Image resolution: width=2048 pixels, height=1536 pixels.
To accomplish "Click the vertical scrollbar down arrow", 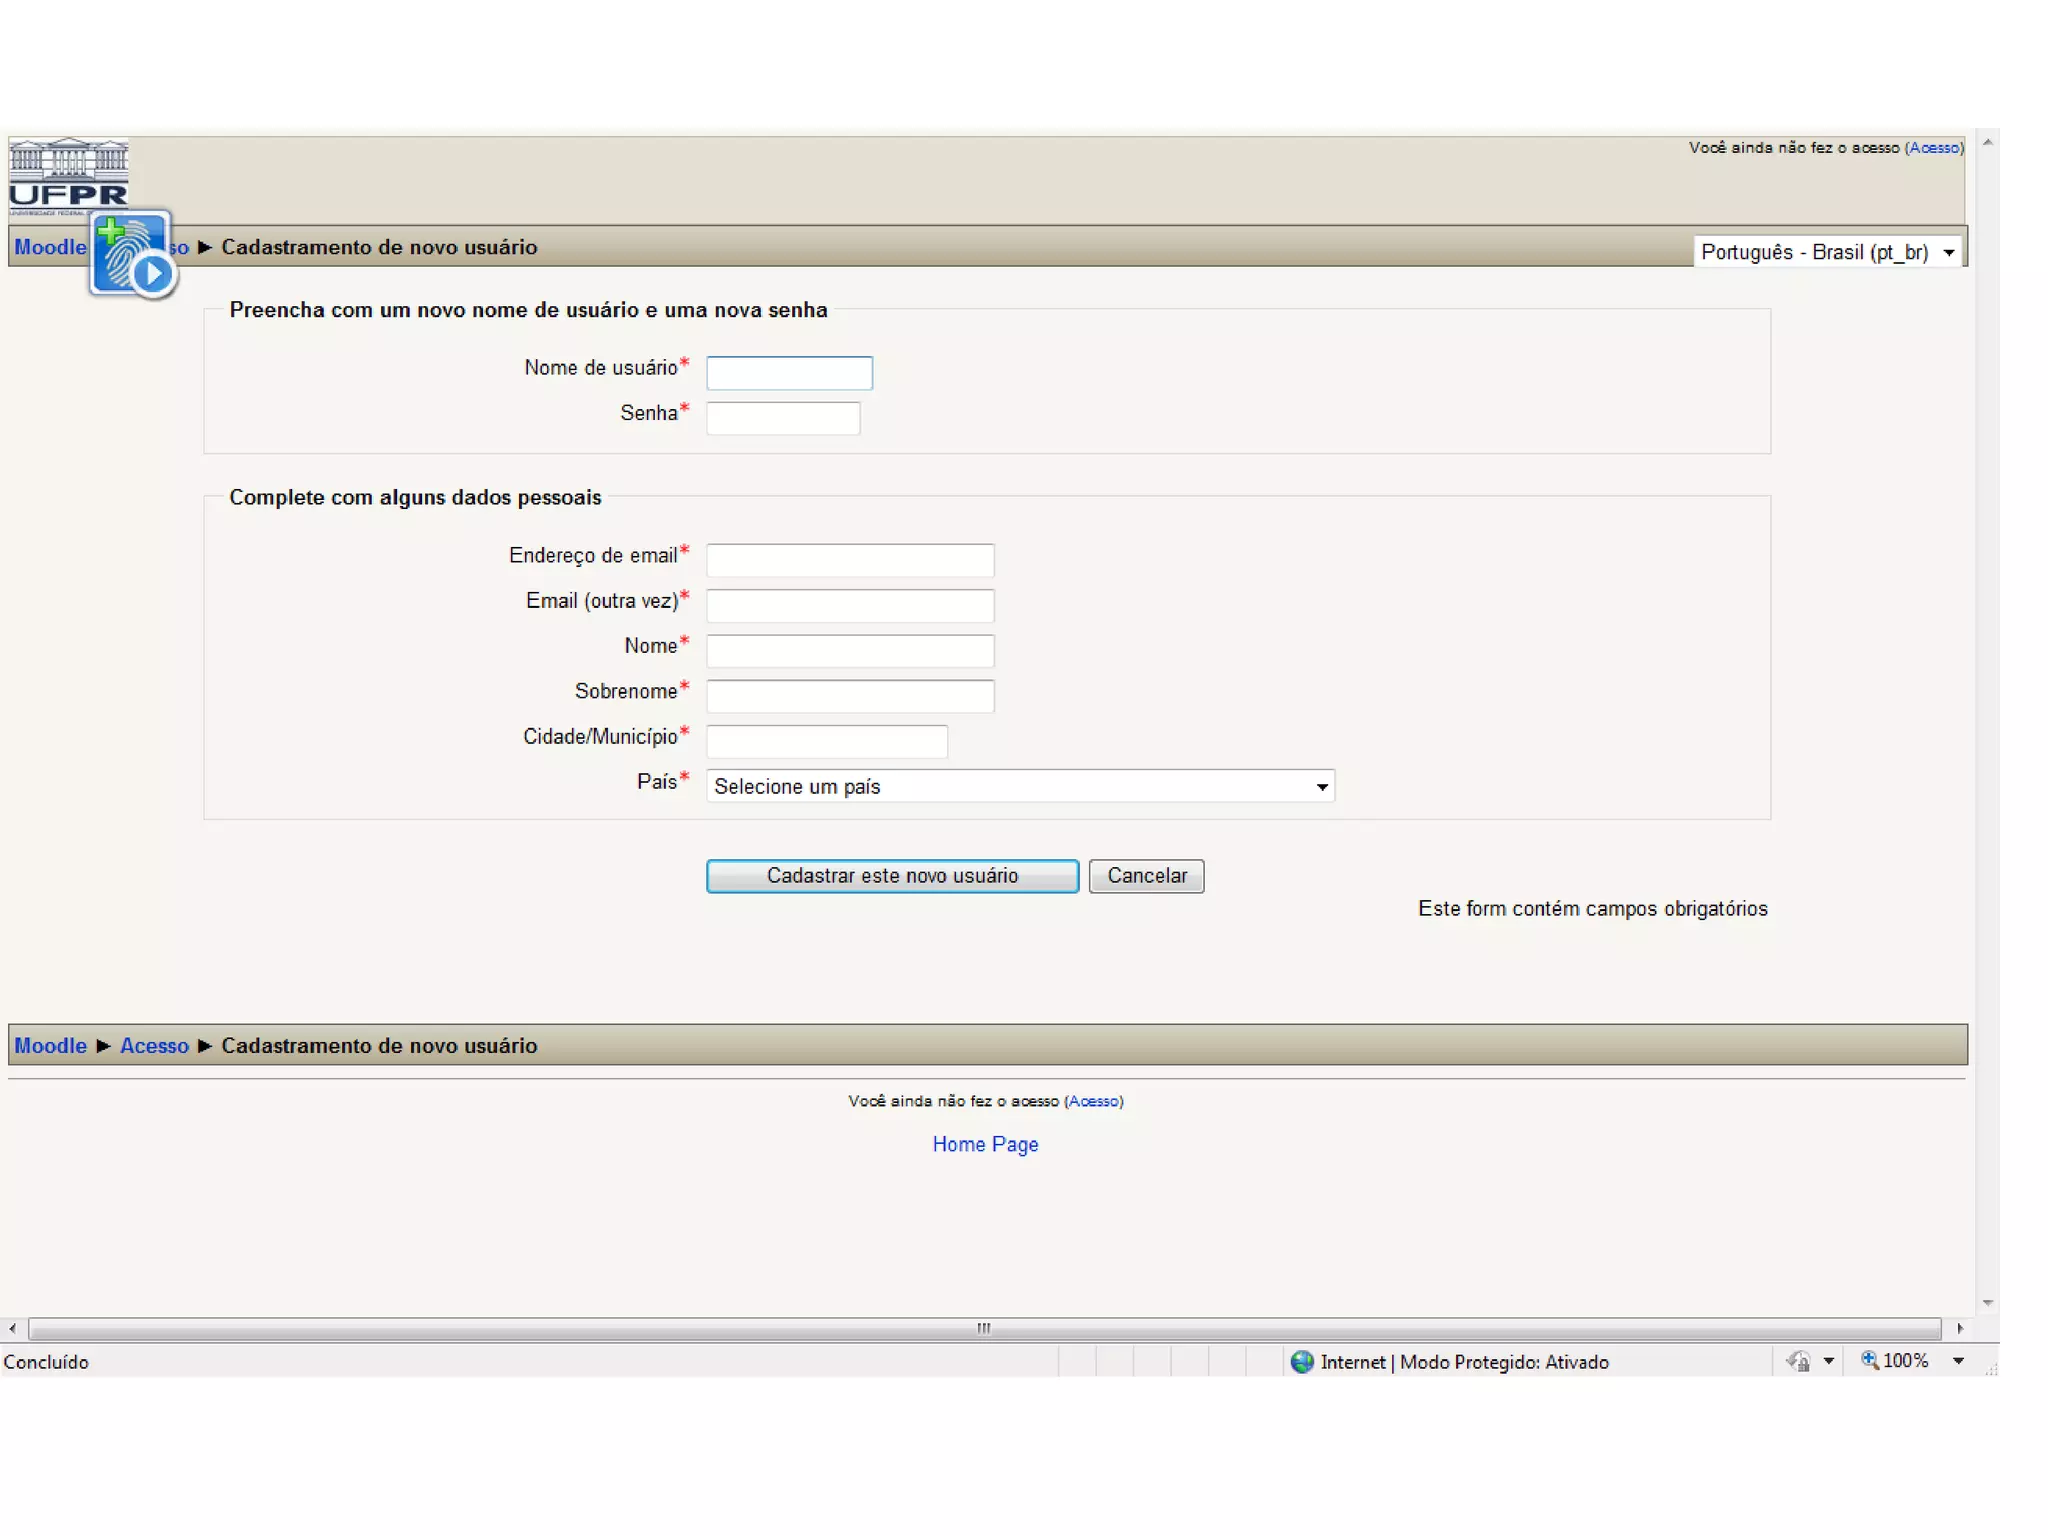I will click(1988, 1302).
